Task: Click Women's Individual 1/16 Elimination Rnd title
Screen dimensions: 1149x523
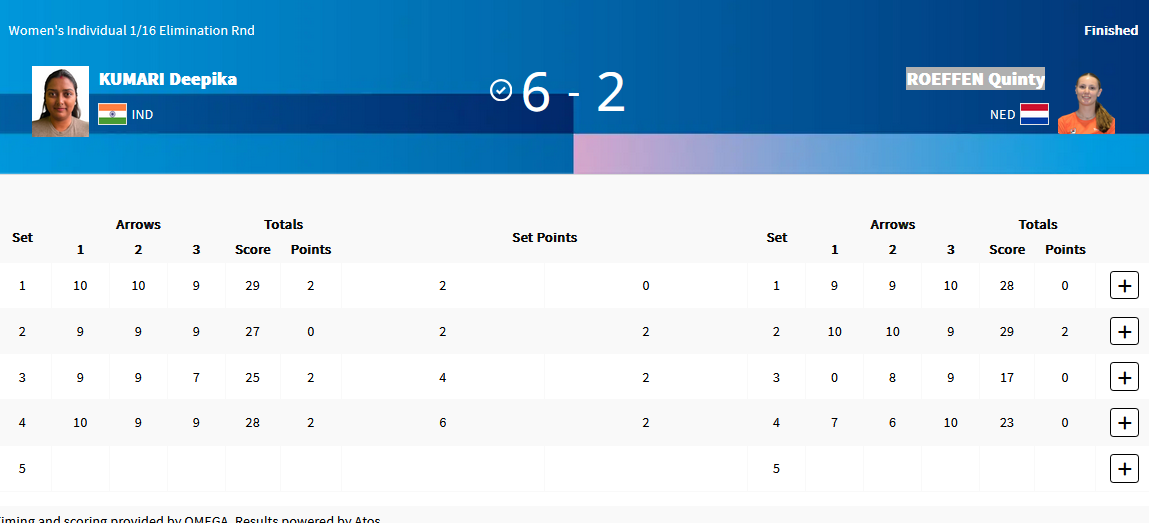Action: pos(132,31)
